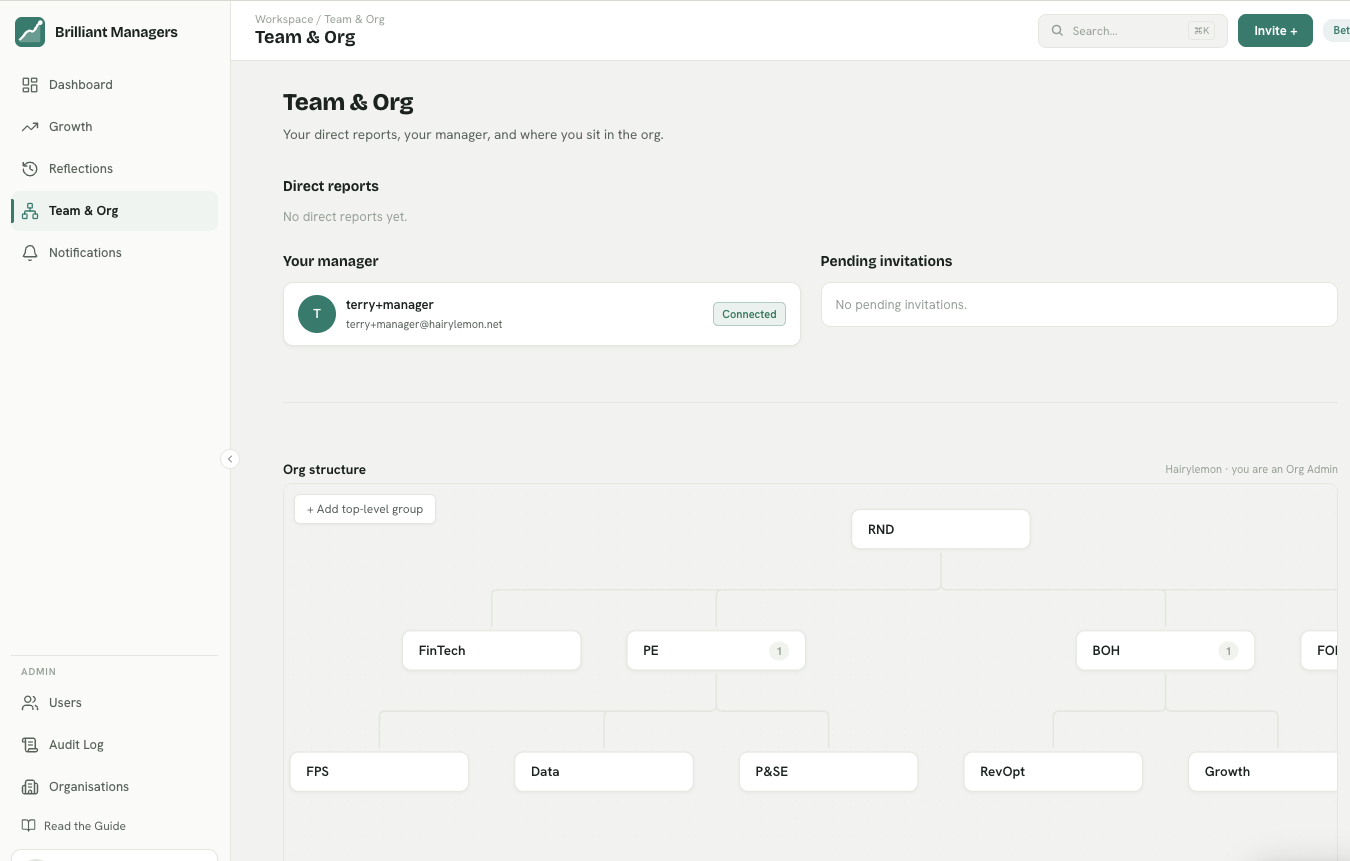The image size is (1350, 861).
Task: Click the Org structure heading
Action: pyautogui.click(x=324, y=469)
